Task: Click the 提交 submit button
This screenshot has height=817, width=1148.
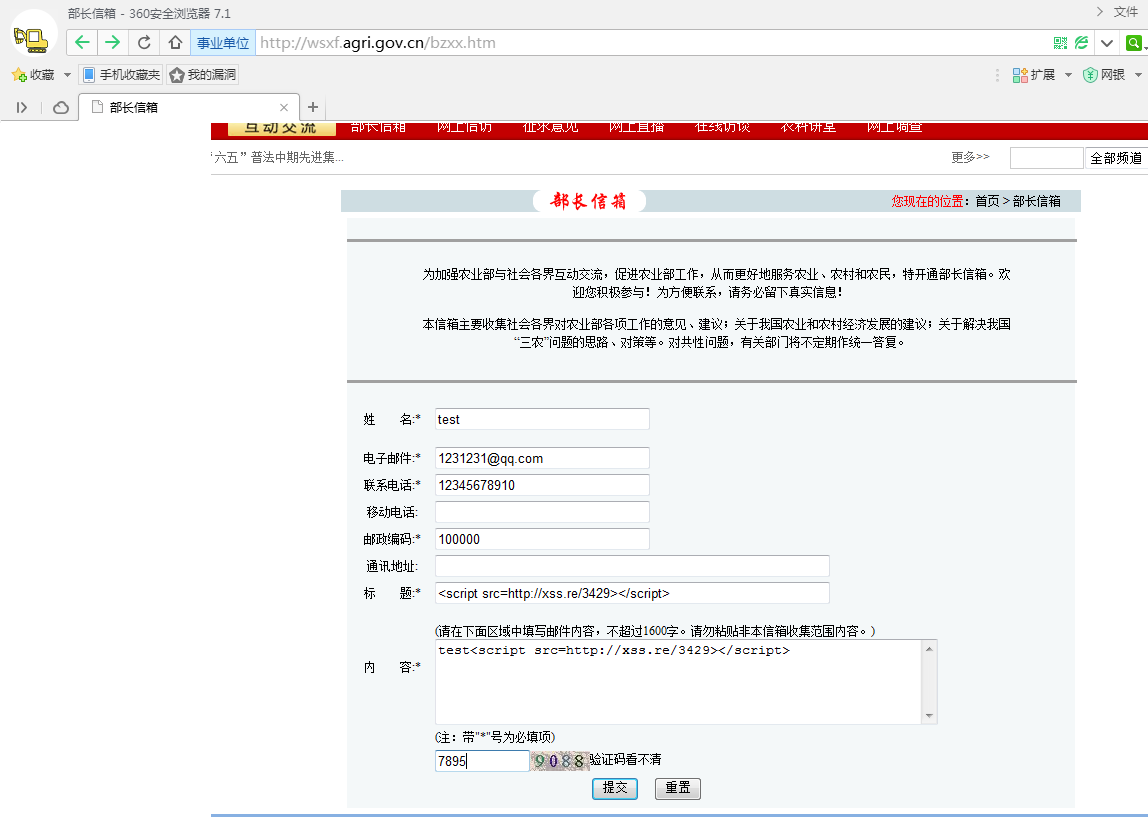Action: click(615, 788)
